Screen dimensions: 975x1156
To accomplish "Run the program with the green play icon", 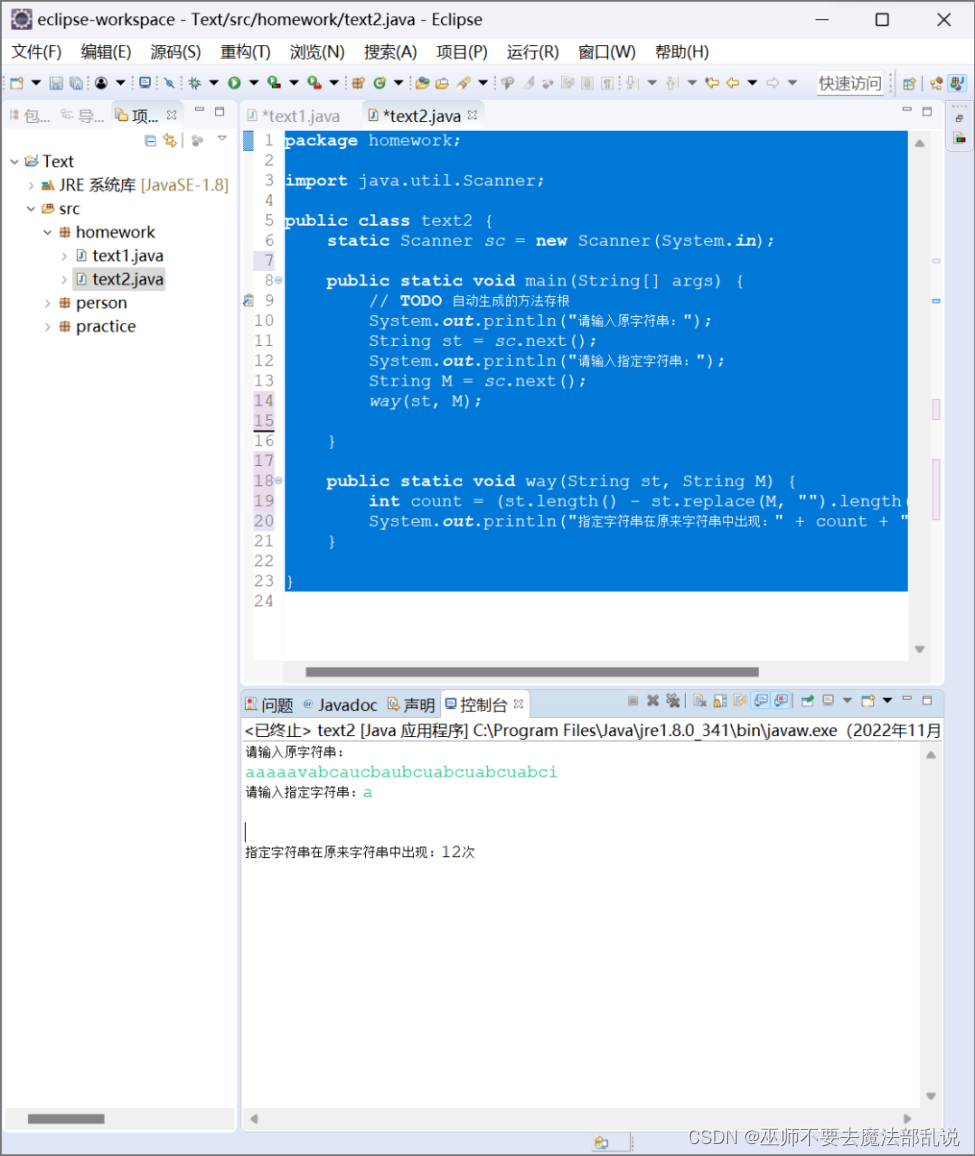I will point(235,83).
